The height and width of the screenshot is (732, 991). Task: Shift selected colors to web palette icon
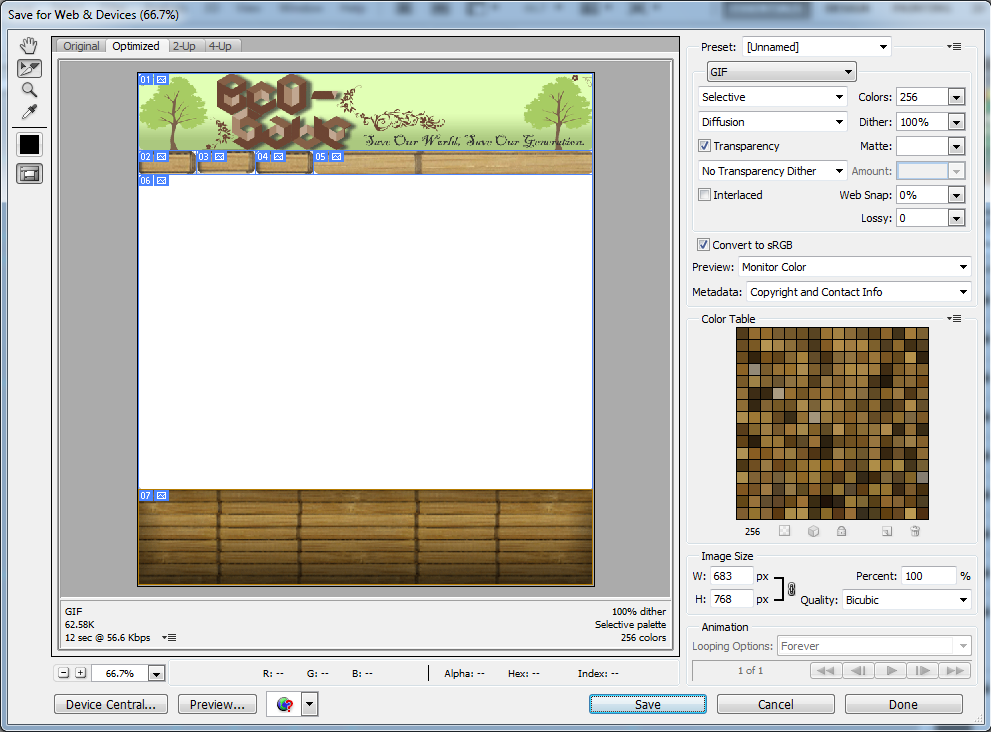pyautogui.click(x=813, y=531)
